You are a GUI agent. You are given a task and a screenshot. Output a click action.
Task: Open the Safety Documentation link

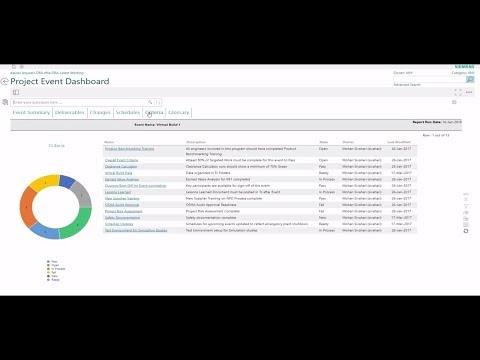[122, 218]
